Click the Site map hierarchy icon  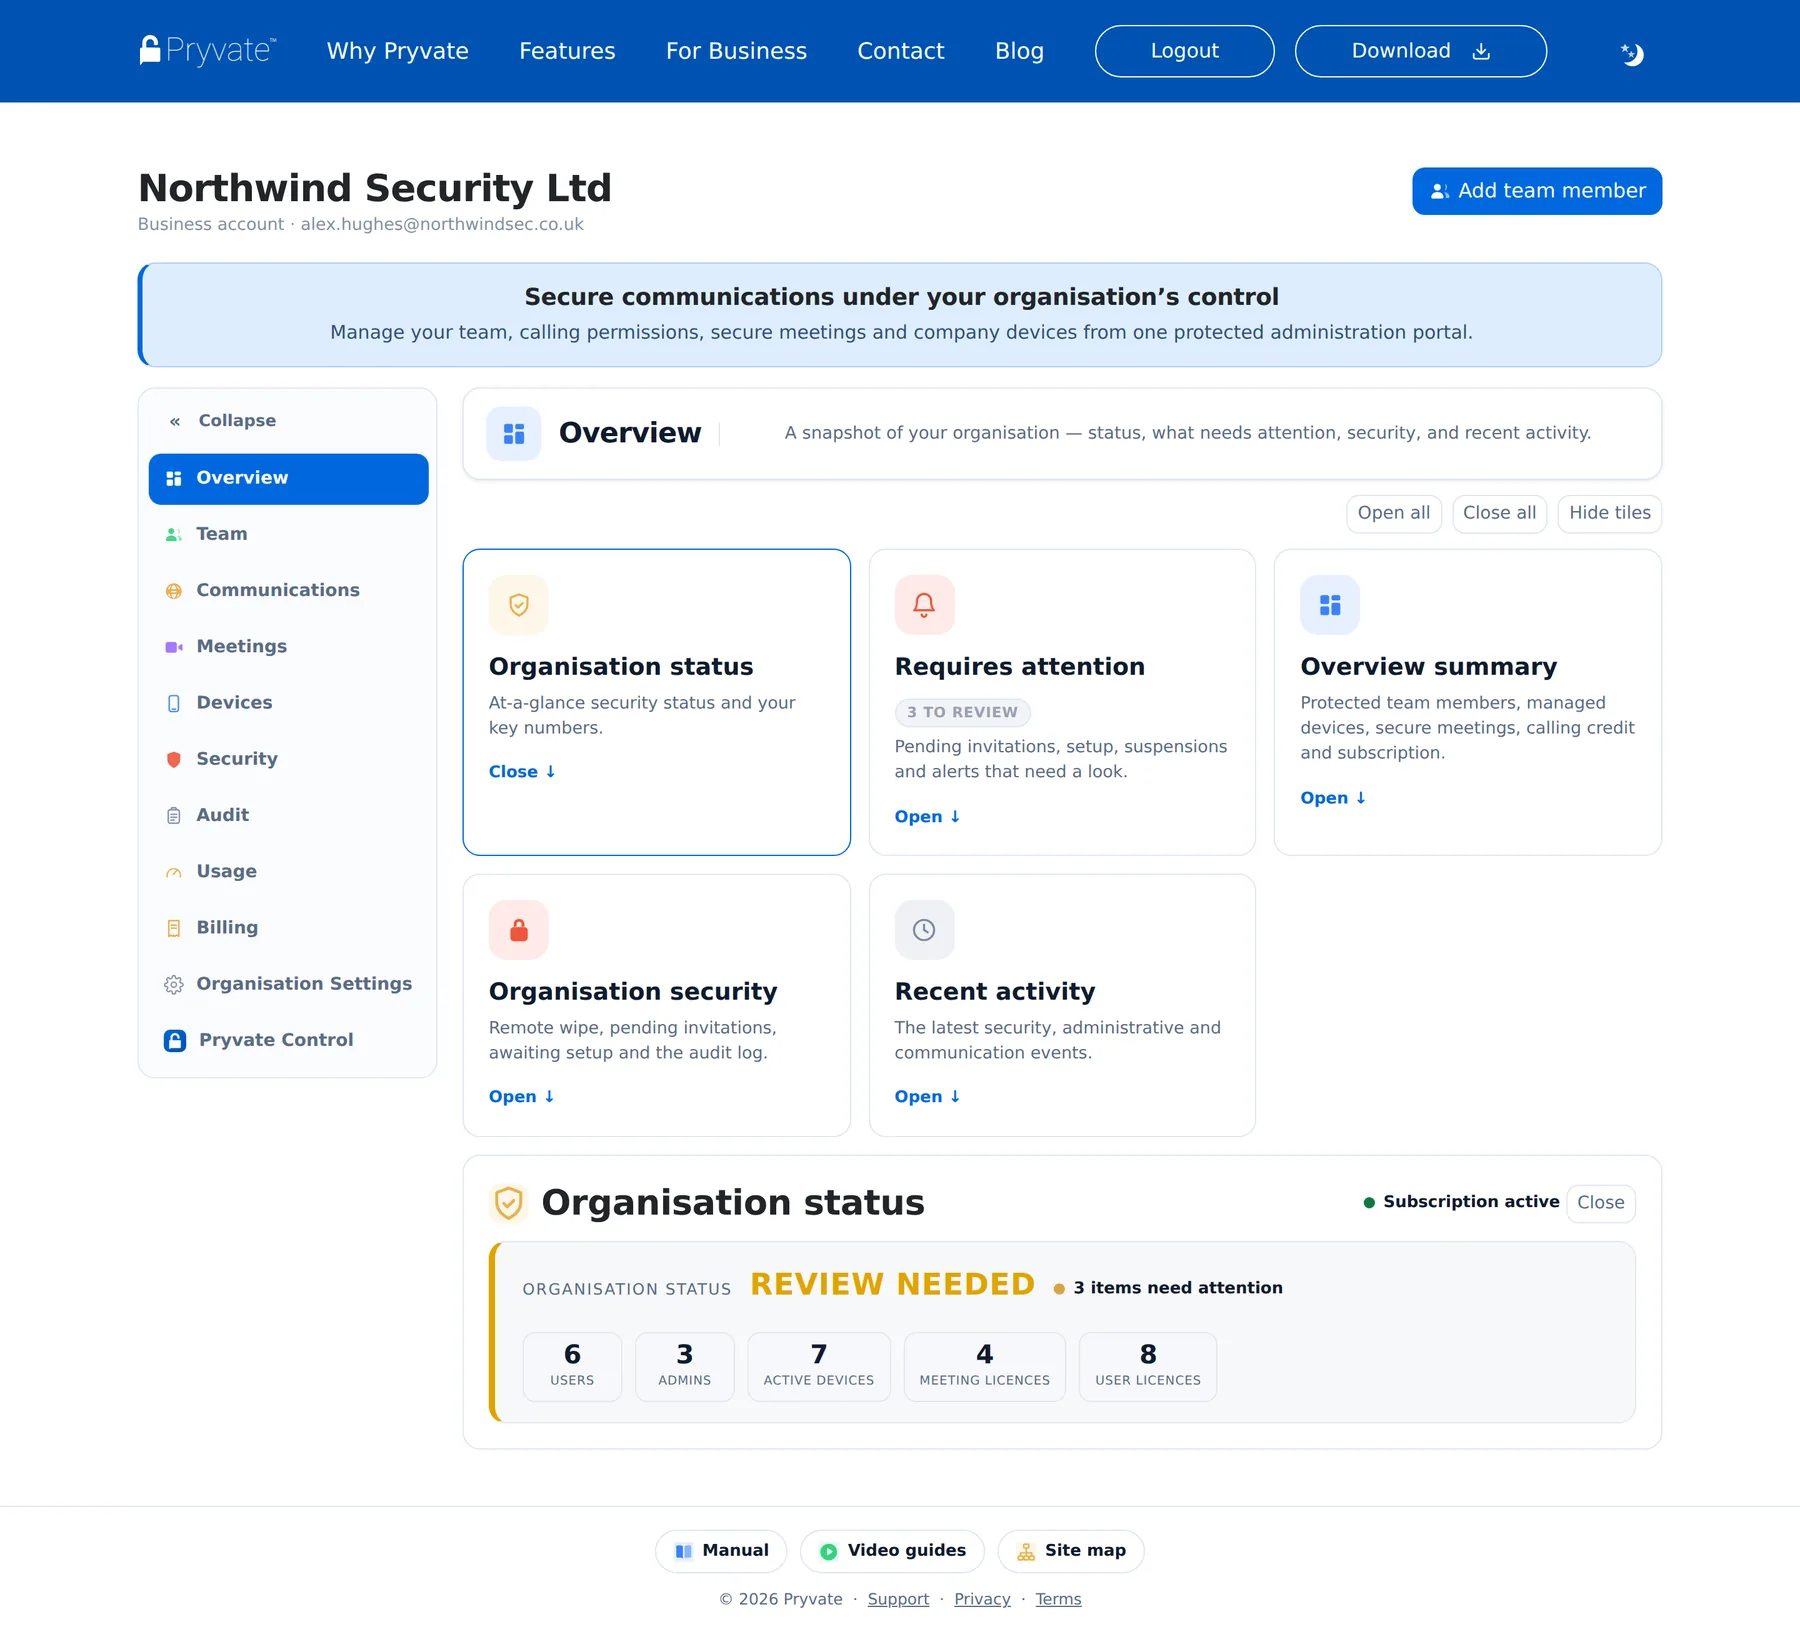(1026, 1551)
